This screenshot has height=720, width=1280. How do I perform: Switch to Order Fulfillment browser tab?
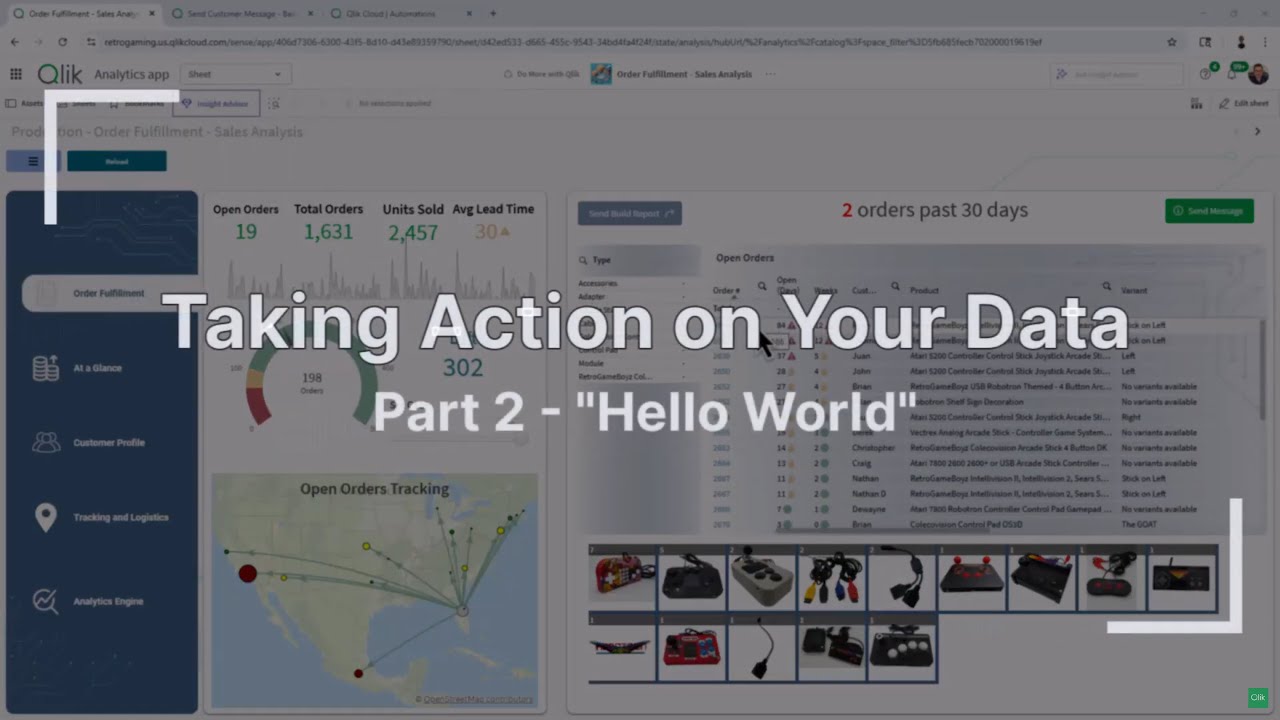pyautogui.click(x=82, y=13)
